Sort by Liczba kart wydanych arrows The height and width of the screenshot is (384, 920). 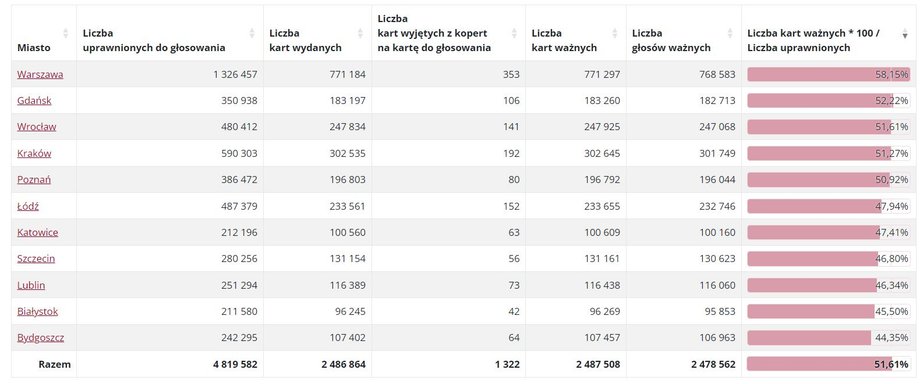[361, 33]
